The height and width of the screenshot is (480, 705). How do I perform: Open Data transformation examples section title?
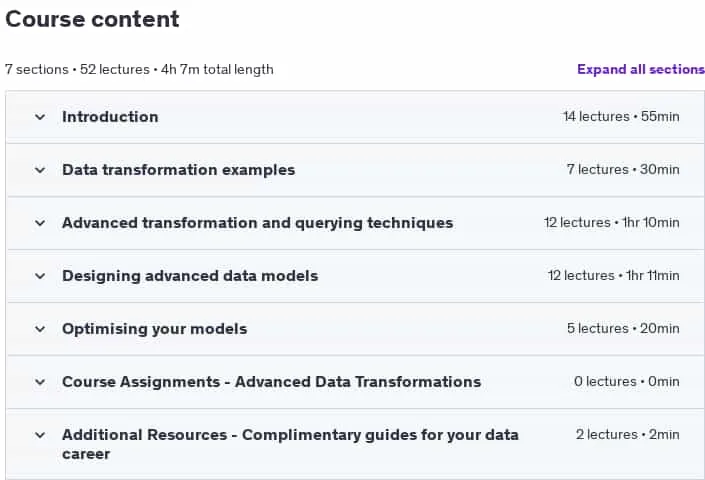pos(178,170)
